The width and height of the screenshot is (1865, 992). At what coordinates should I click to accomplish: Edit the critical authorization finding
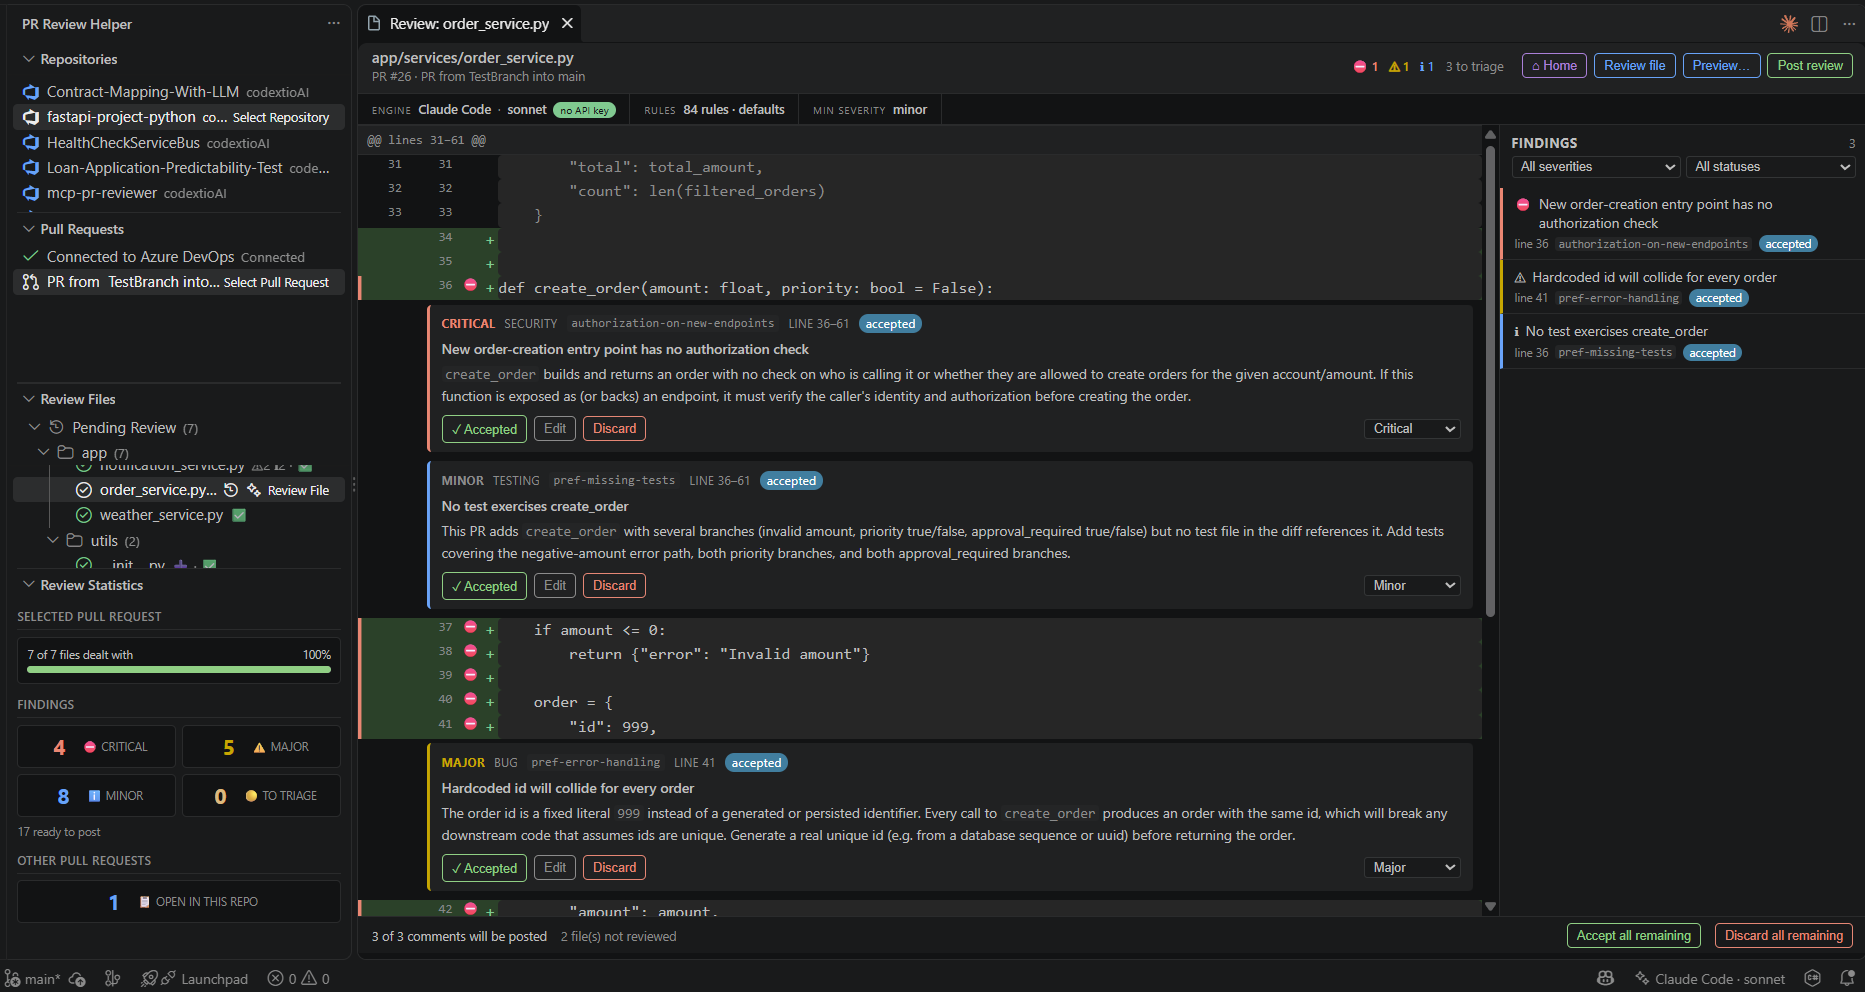tap(555, 429)
